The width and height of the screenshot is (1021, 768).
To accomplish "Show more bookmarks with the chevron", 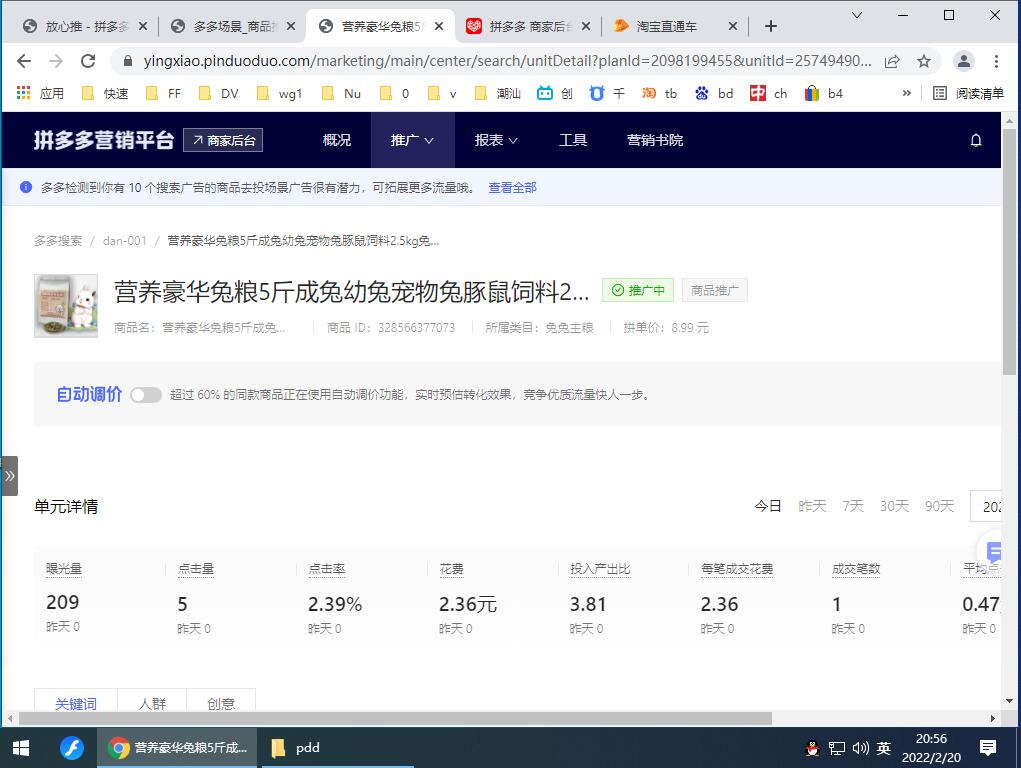I will [906, 94].
